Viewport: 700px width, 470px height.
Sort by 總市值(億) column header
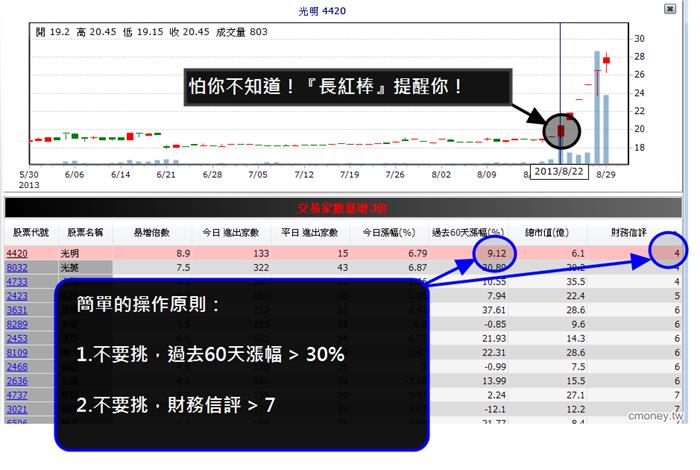(547, 233)
